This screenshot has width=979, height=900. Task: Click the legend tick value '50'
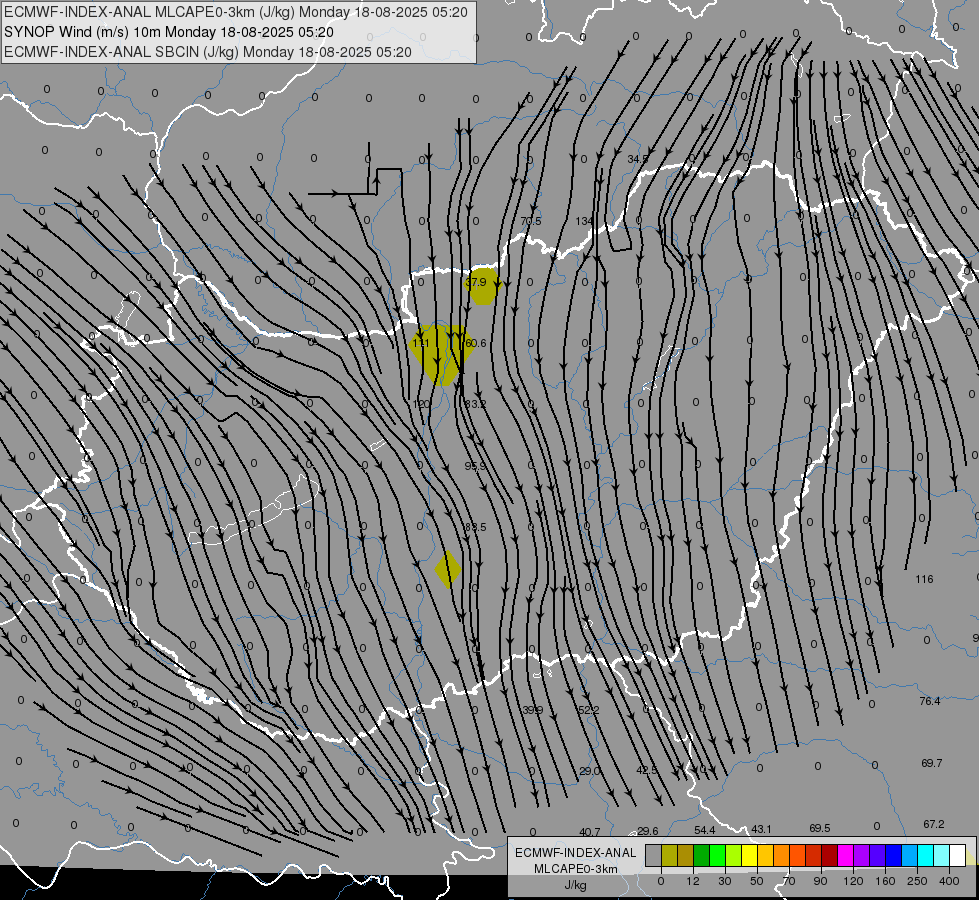point(757,881)
